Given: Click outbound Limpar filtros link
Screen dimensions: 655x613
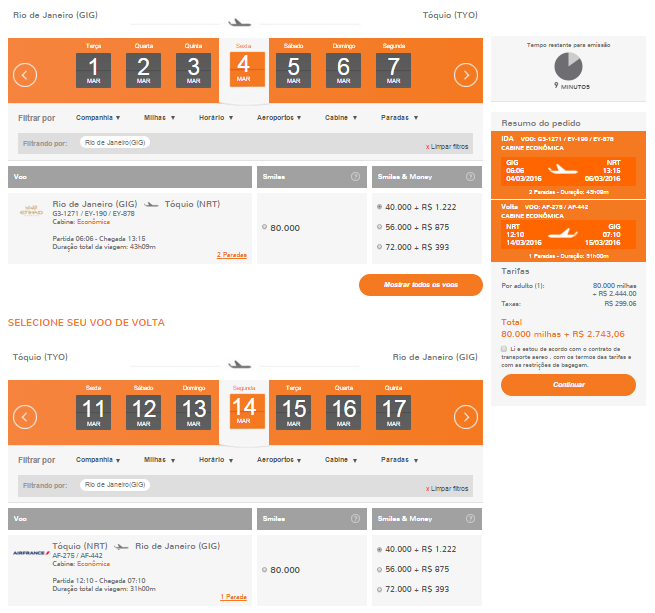Looking at the screenshot, I should [x=447, y=146].
